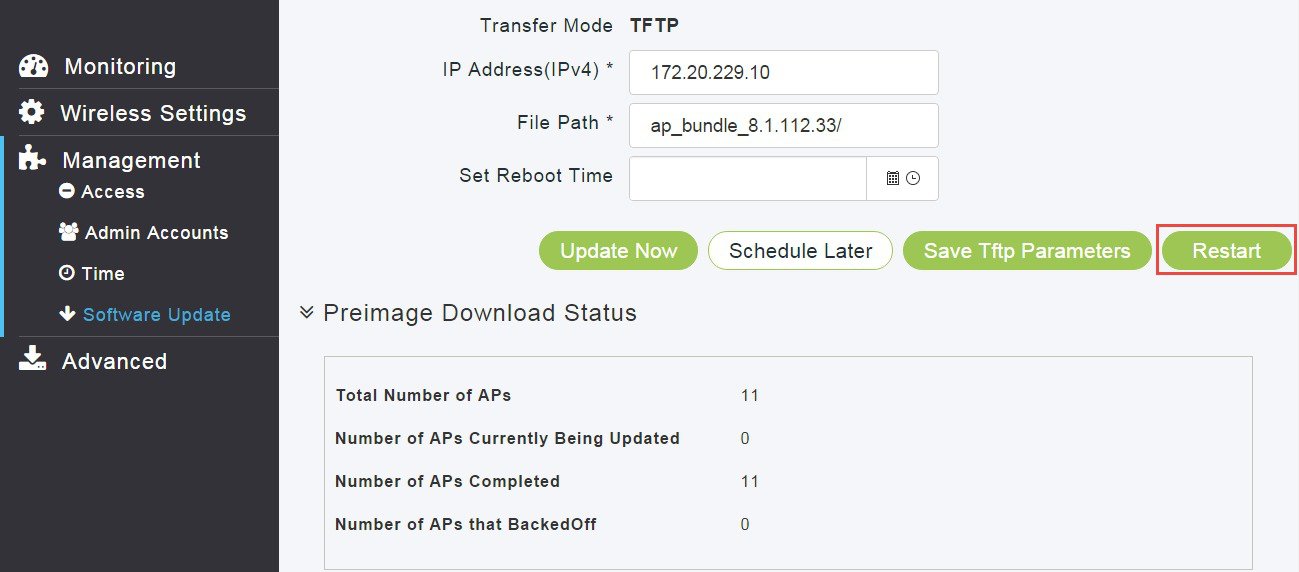Expand the Advanced menu

tap(114, 361)
